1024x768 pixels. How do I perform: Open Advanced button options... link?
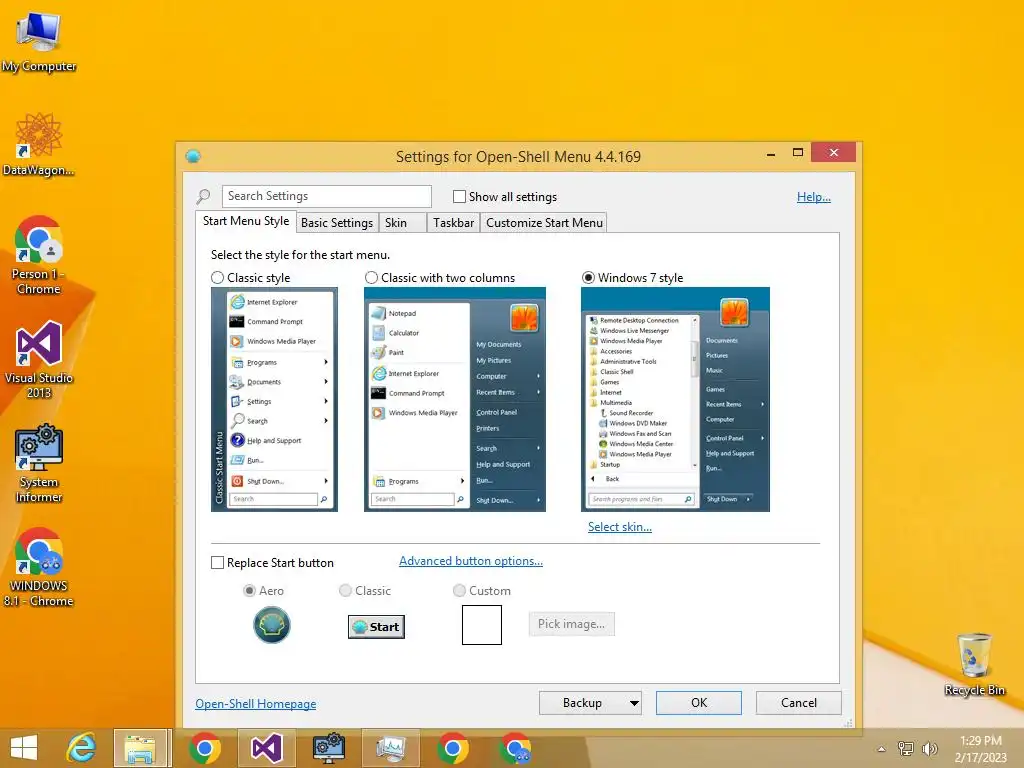471,561
